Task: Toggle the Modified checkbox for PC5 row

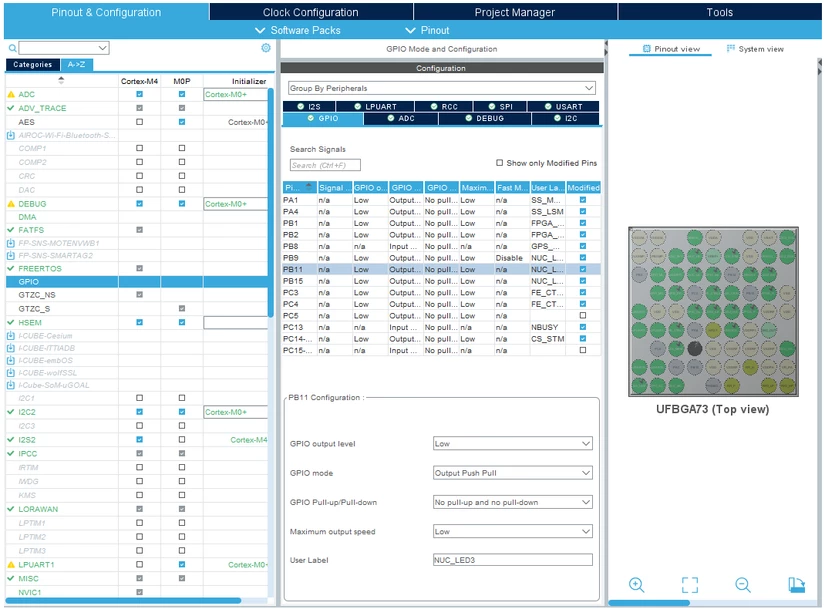Action: pos(582,315)
